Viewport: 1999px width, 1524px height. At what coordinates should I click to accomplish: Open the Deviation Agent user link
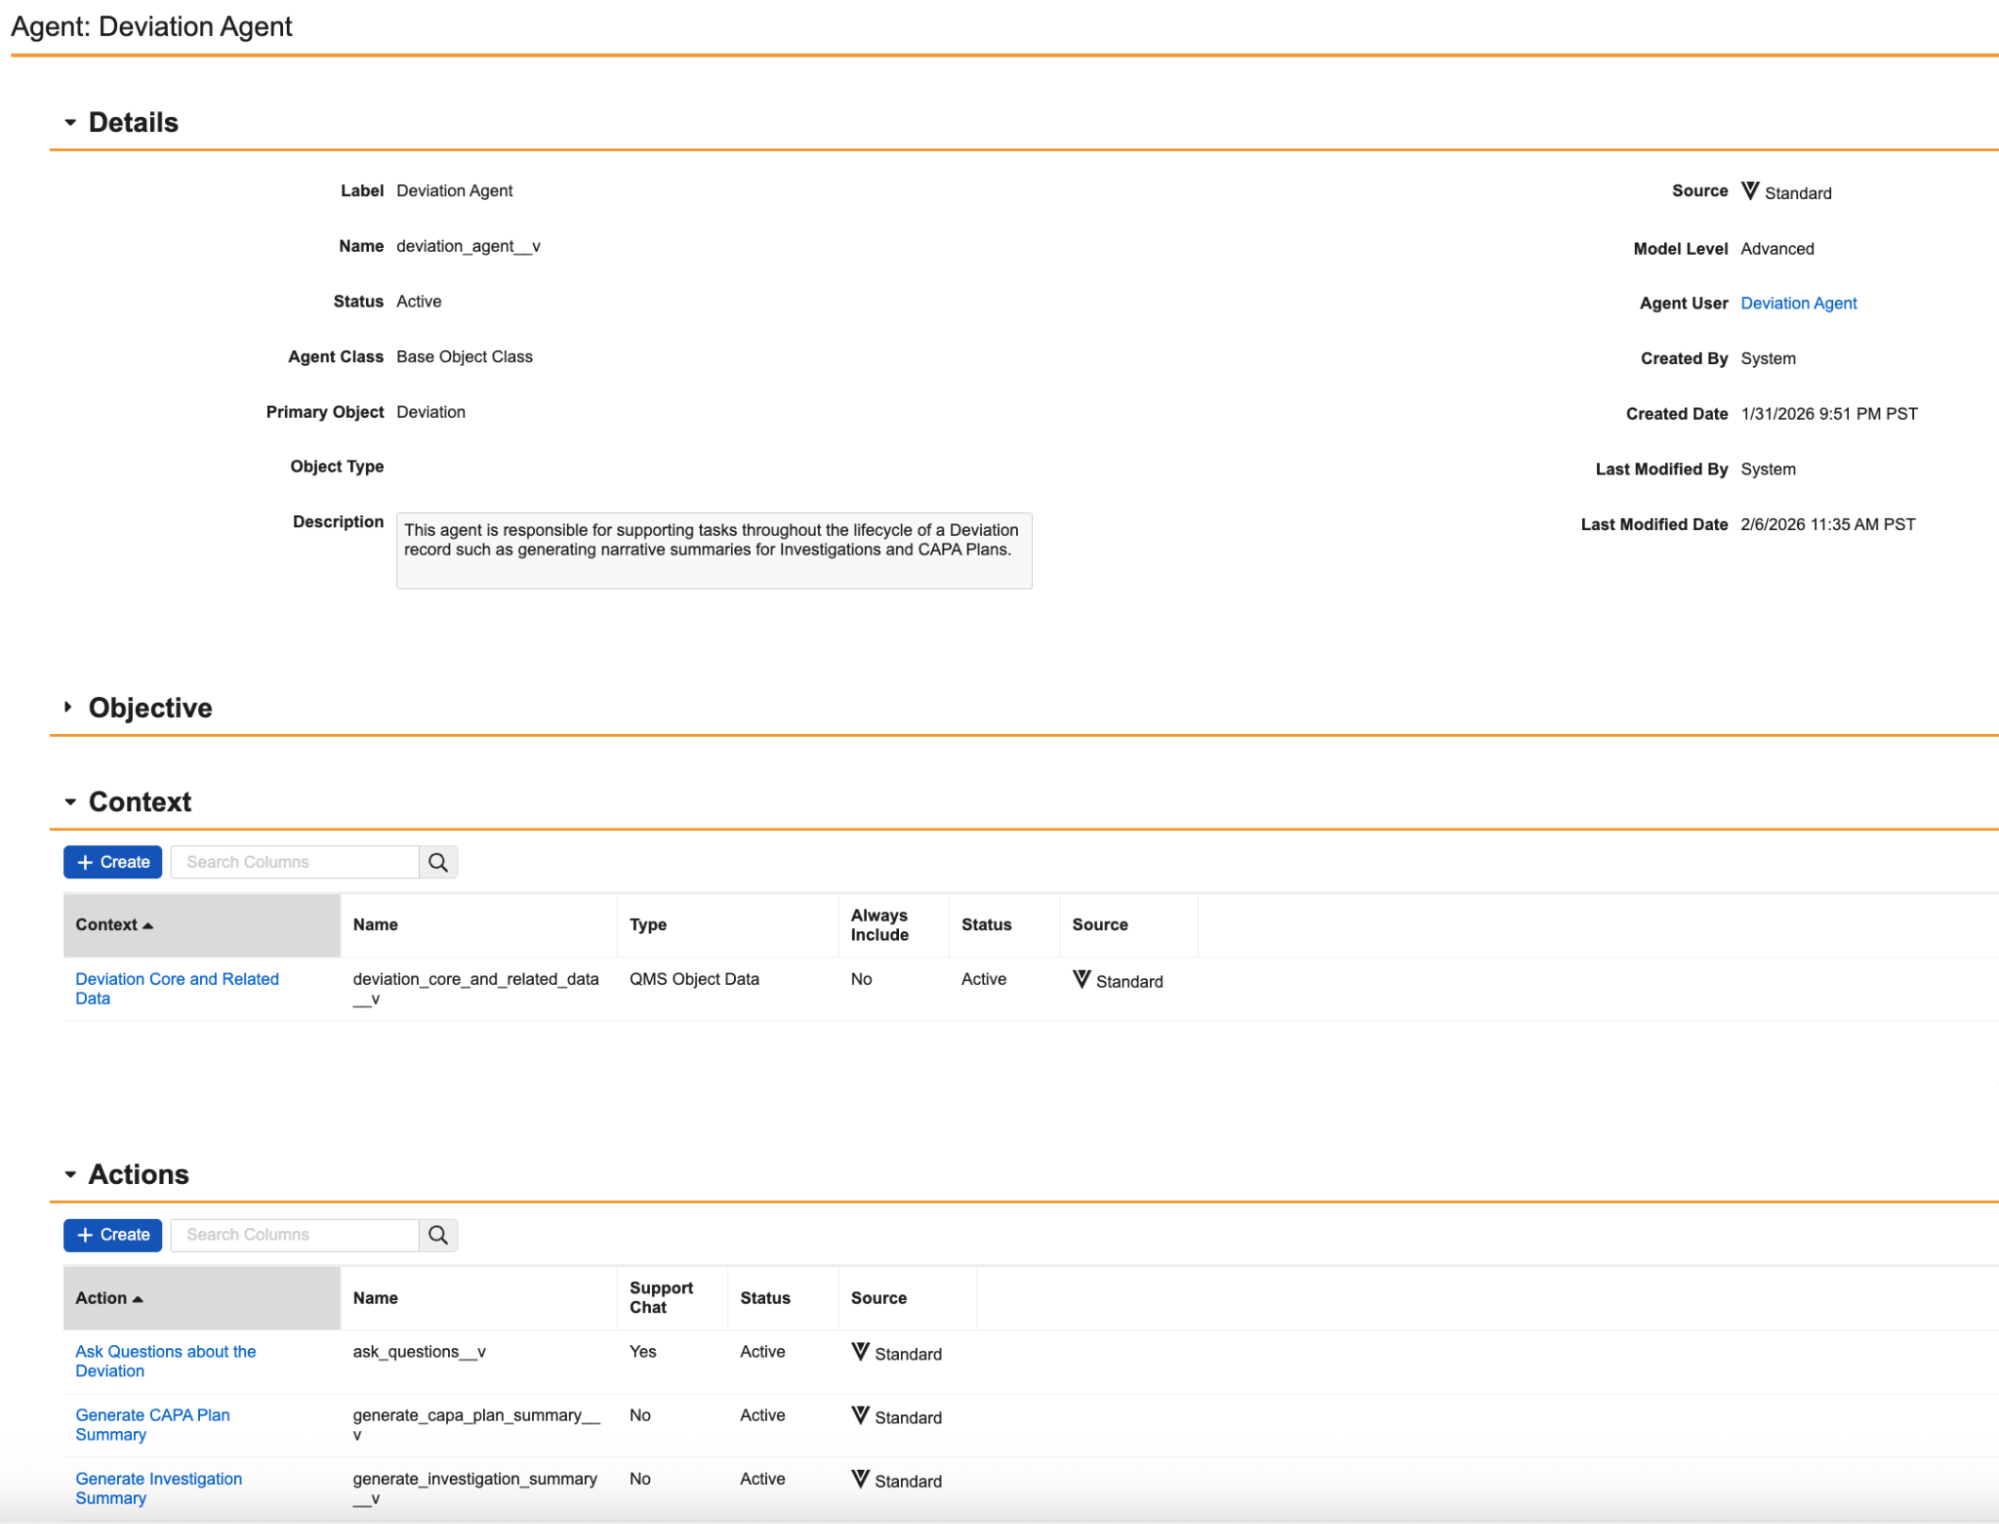(1797, 303)
